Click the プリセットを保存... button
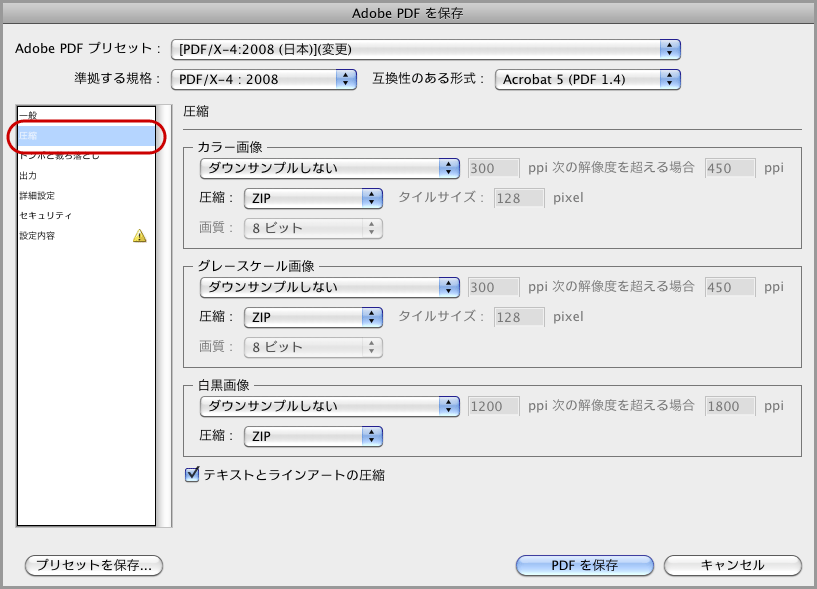The height and width of the screenshot is (589, 817). coord(94,565)
